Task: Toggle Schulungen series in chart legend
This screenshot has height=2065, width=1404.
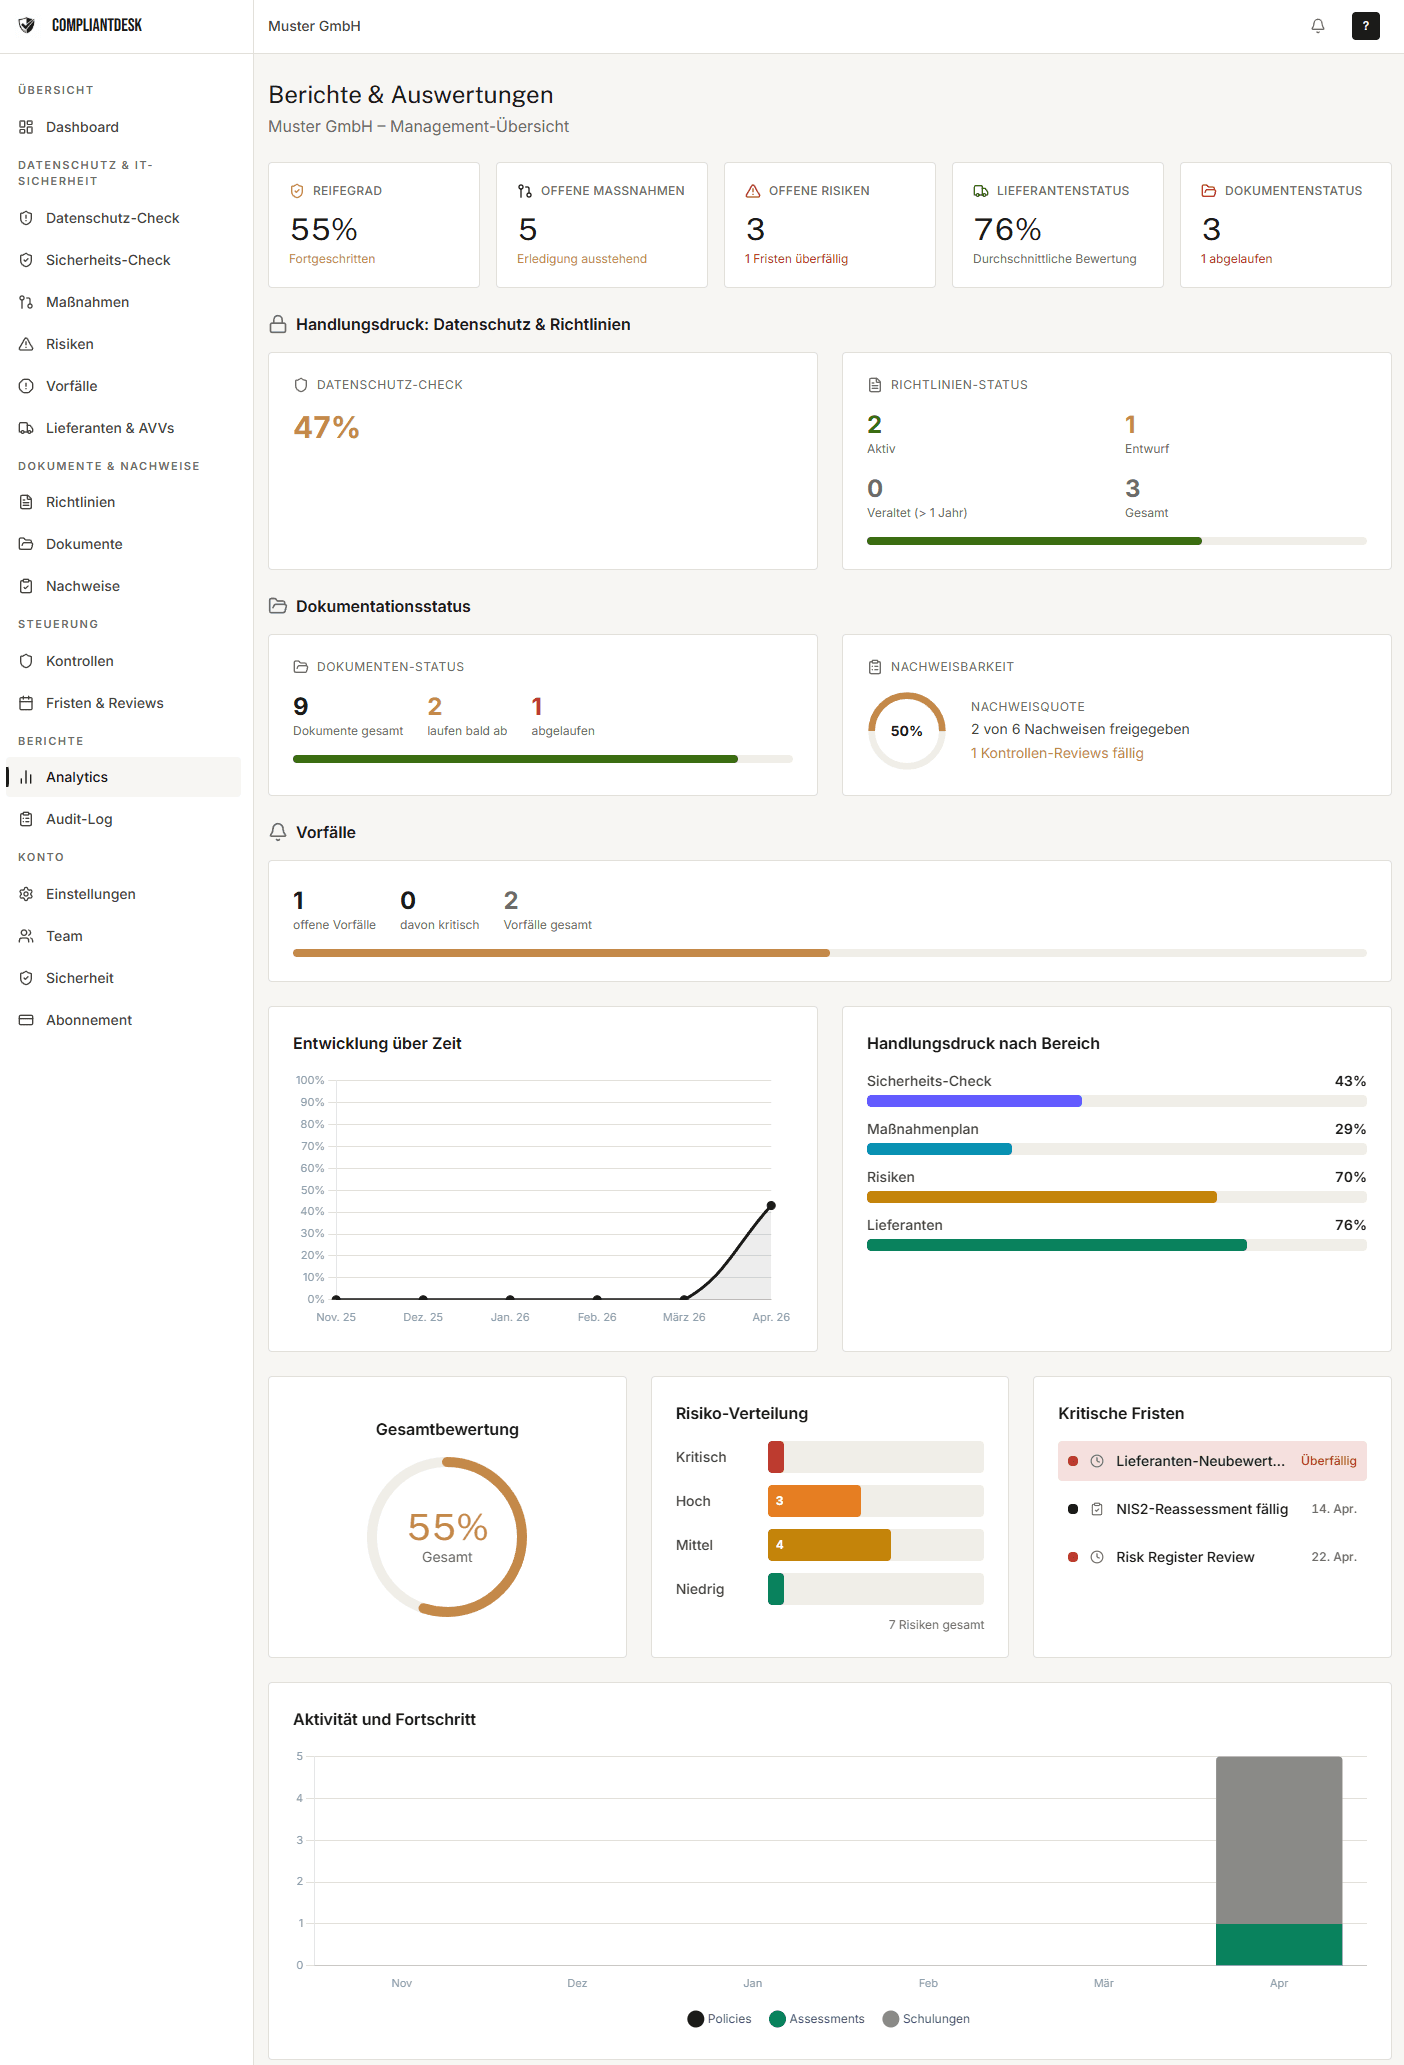Action: 926,2019
